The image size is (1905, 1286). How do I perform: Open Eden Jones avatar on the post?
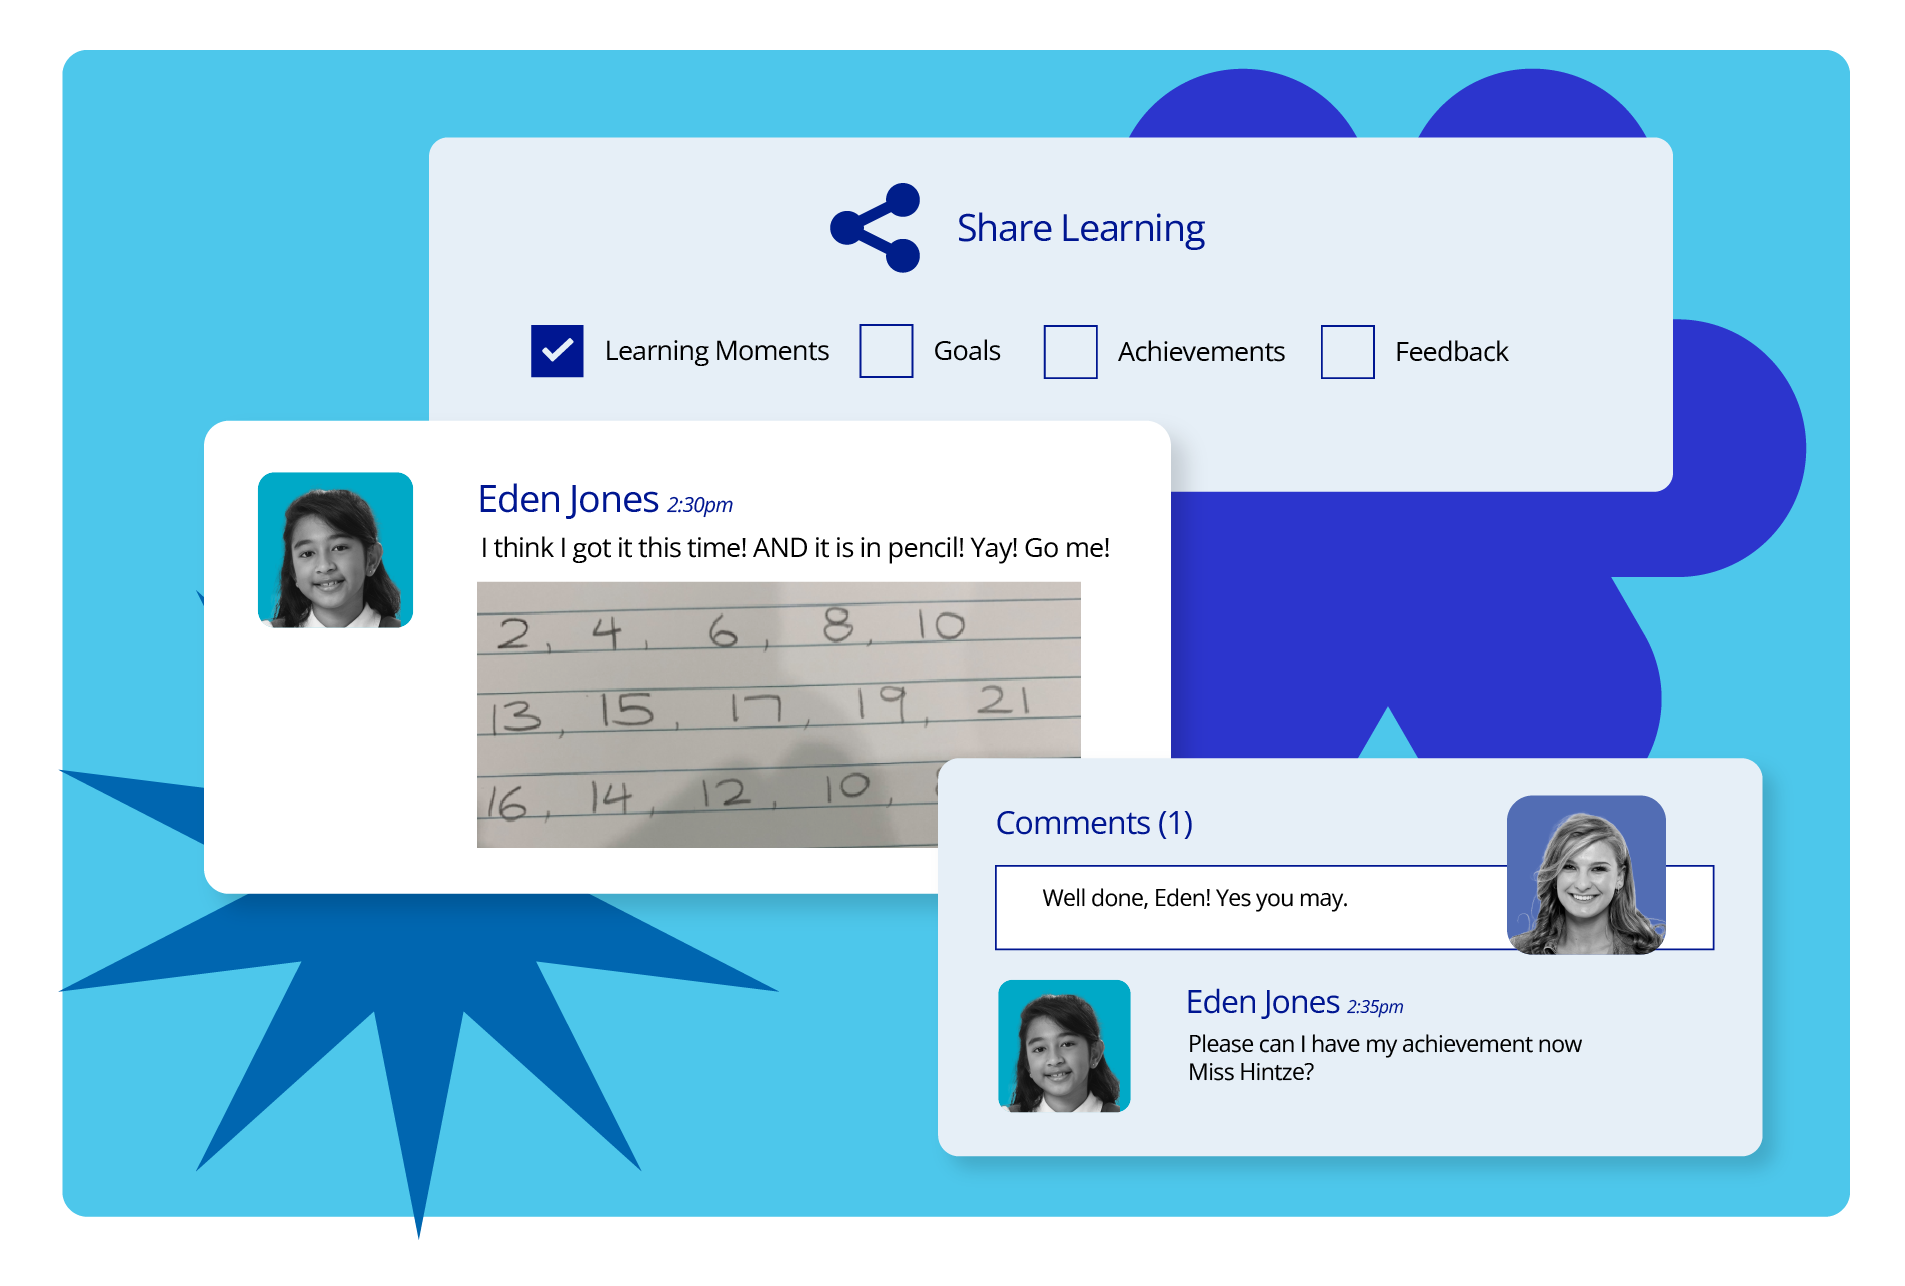click(x=335, y=550)
